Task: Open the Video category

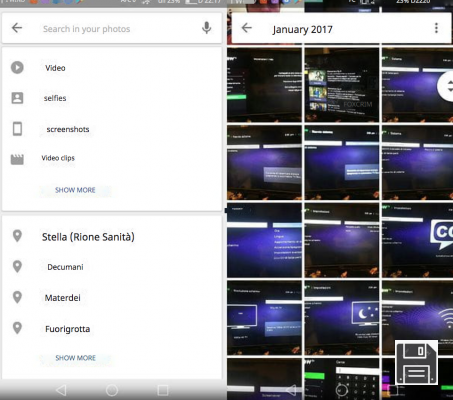Action: click(x=112, y=68)
